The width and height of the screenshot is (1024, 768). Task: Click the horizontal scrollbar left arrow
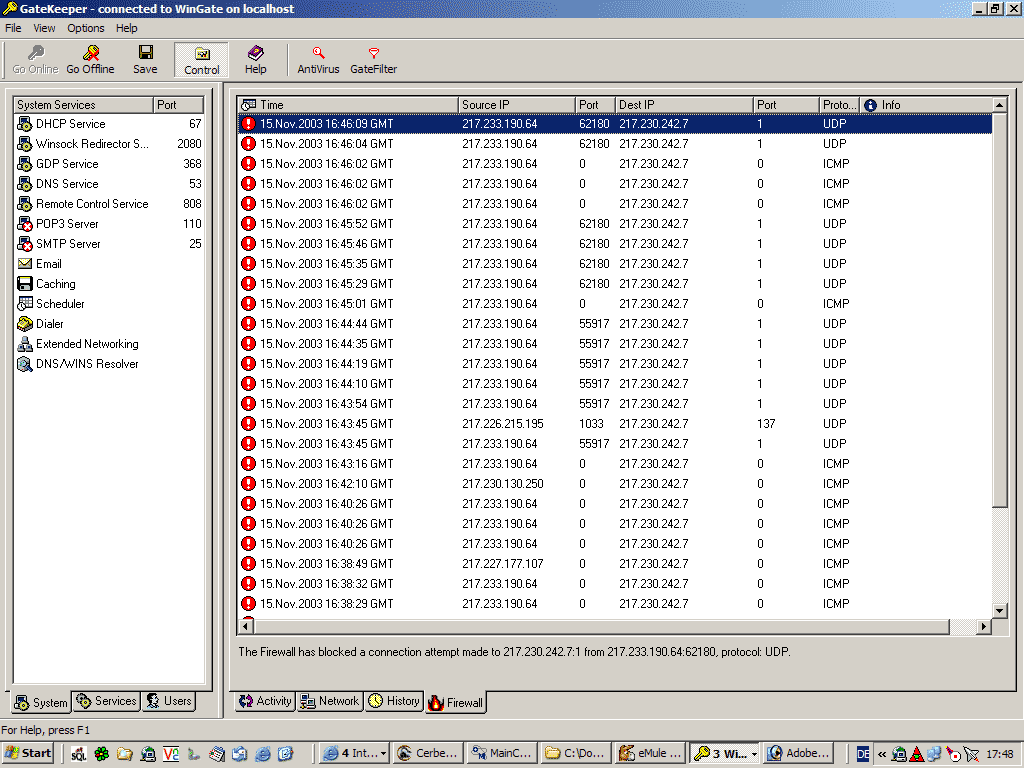click(246, 626)
